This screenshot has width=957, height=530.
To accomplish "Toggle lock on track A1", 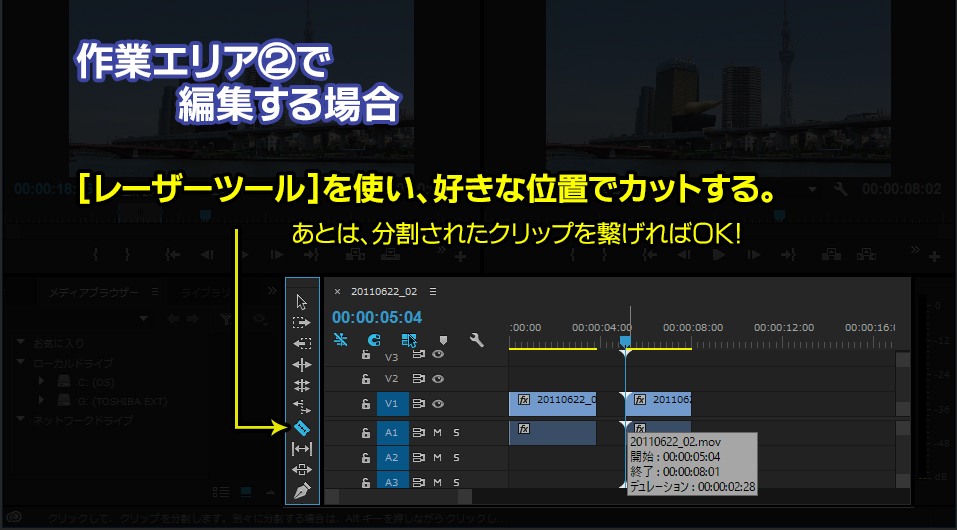I will [x=366, y=433].
